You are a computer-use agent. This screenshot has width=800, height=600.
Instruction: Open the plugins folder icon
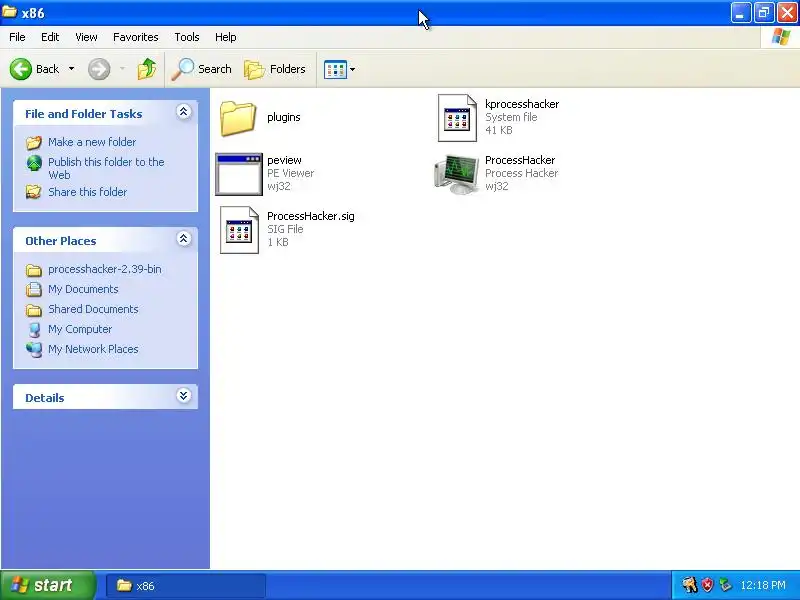[x=238, y=118]
